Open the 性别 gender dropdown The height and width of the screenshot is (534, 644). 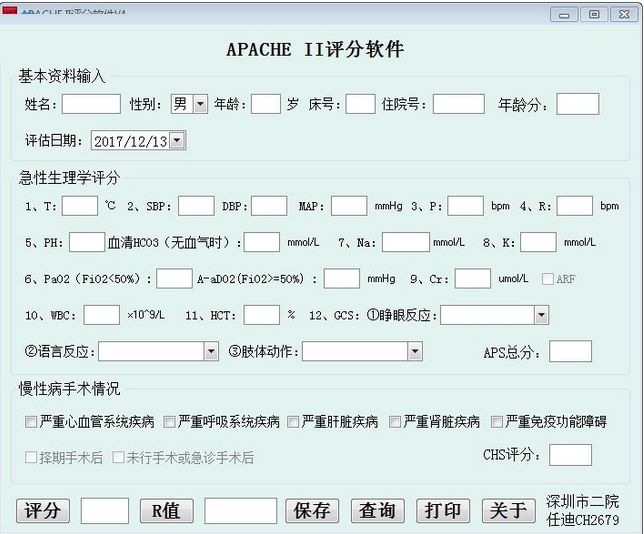point(200,104)
